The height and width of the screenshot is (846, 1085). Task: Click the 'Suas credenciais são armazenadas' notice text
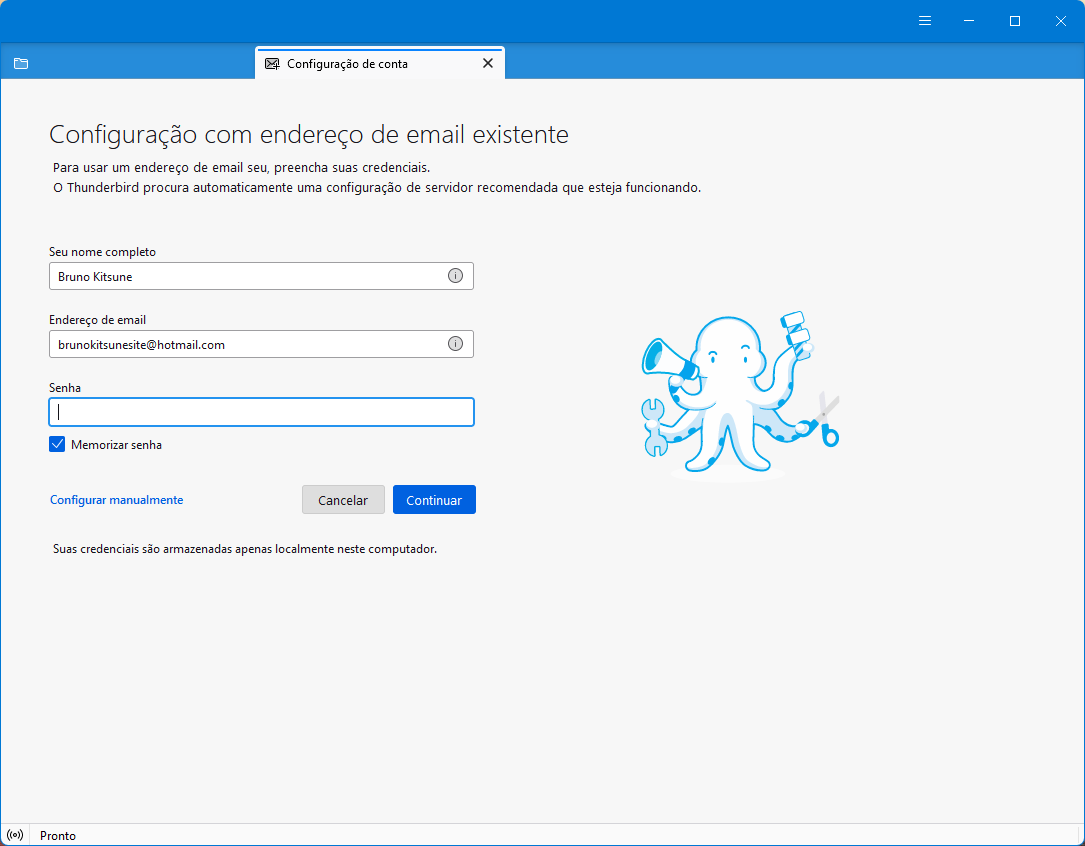pos(245,549)
